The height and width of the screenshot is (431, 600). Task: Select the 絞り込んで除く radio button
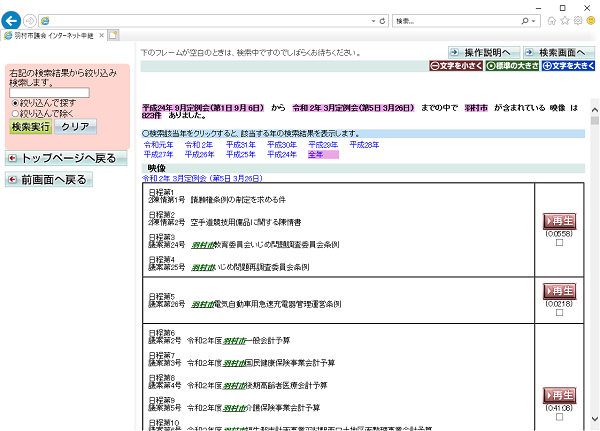pos(15,113)
